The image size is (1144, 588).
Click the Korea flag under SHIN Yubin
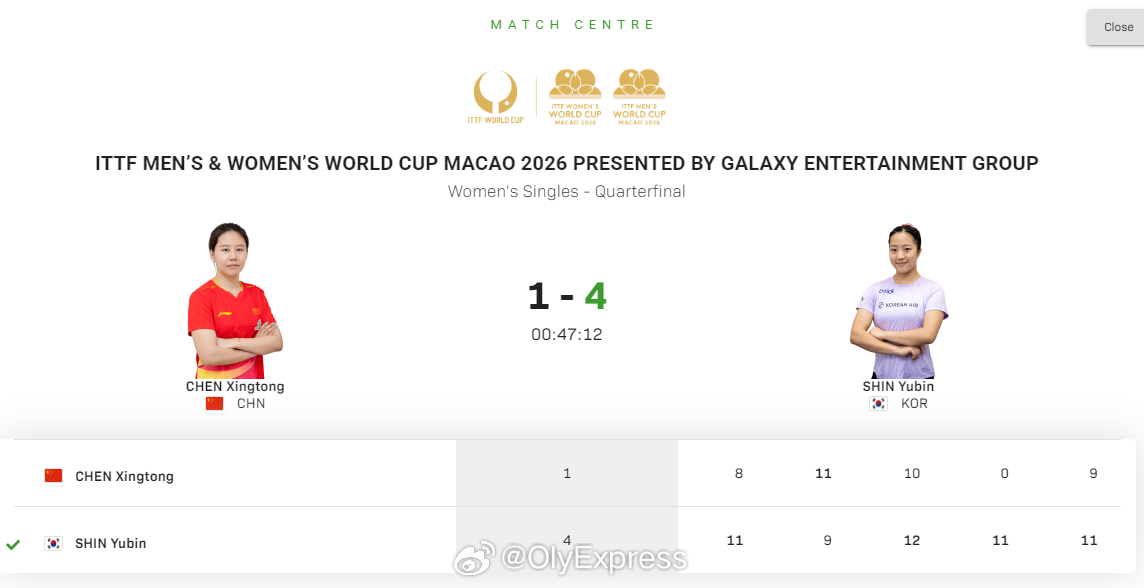[878, 403]
